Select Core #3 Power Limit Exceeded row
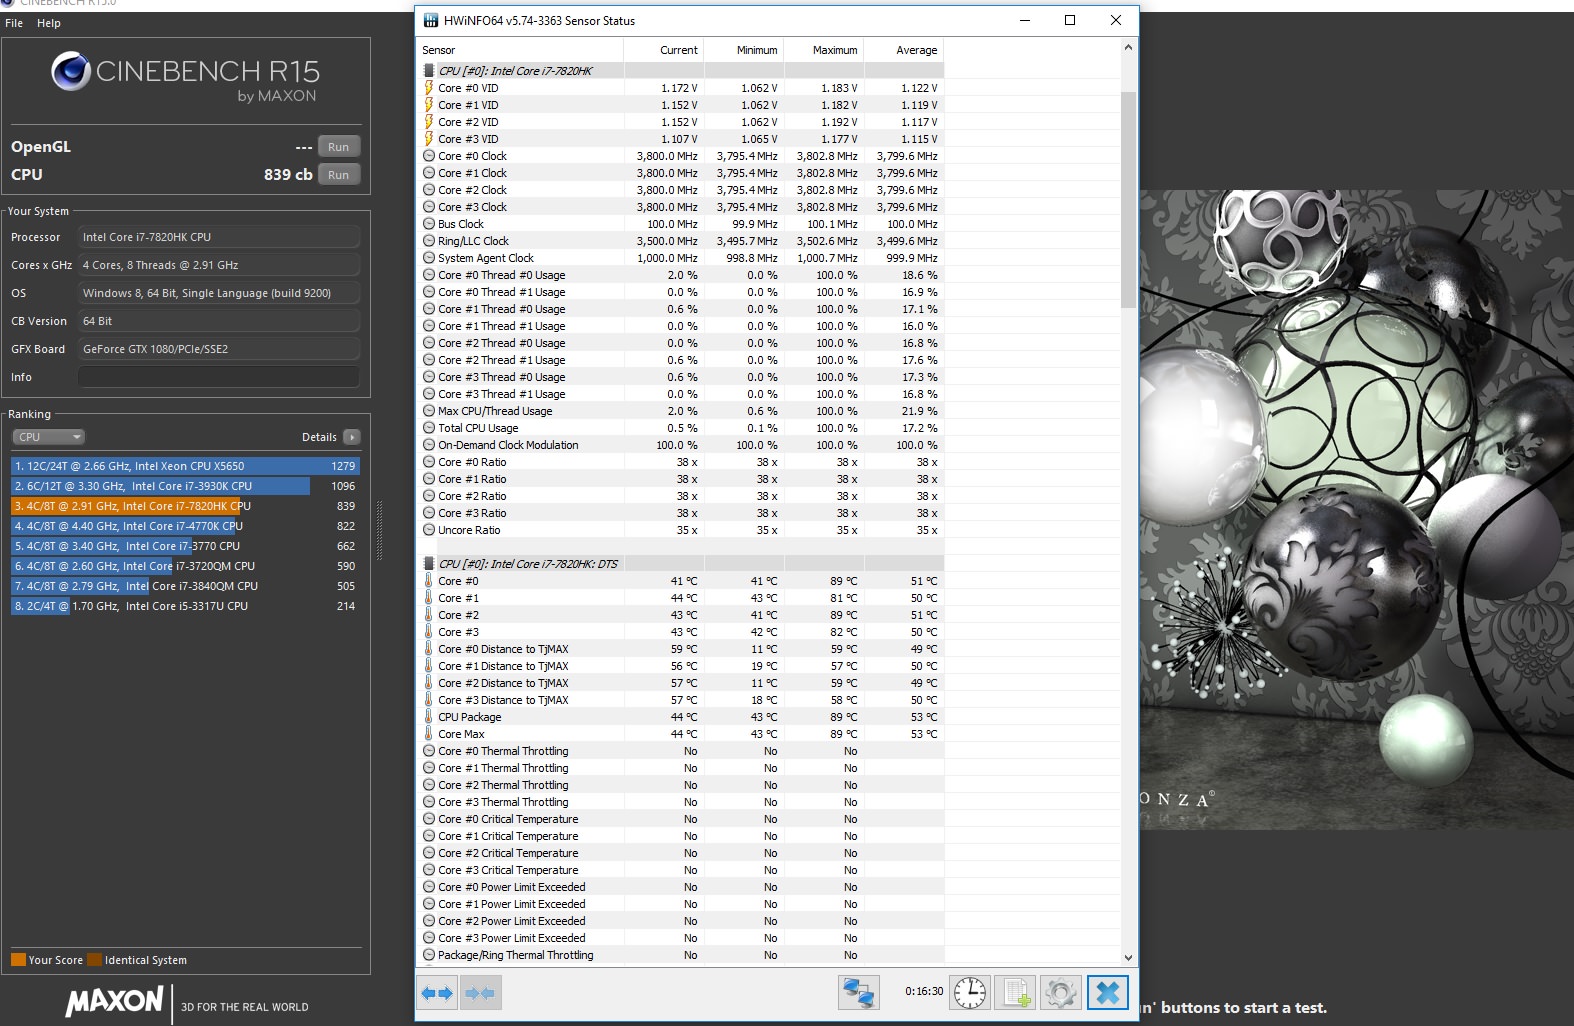 click(x=681, y=938)
